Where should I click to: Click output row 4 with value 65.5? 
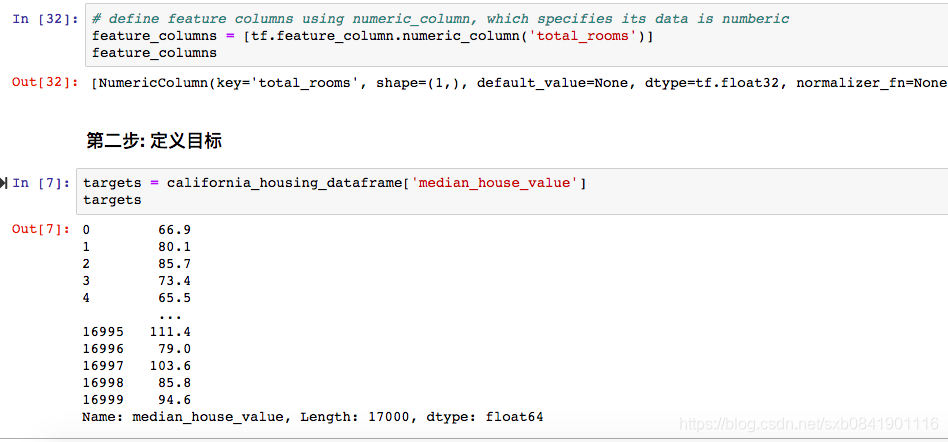(x=137, y=297)
